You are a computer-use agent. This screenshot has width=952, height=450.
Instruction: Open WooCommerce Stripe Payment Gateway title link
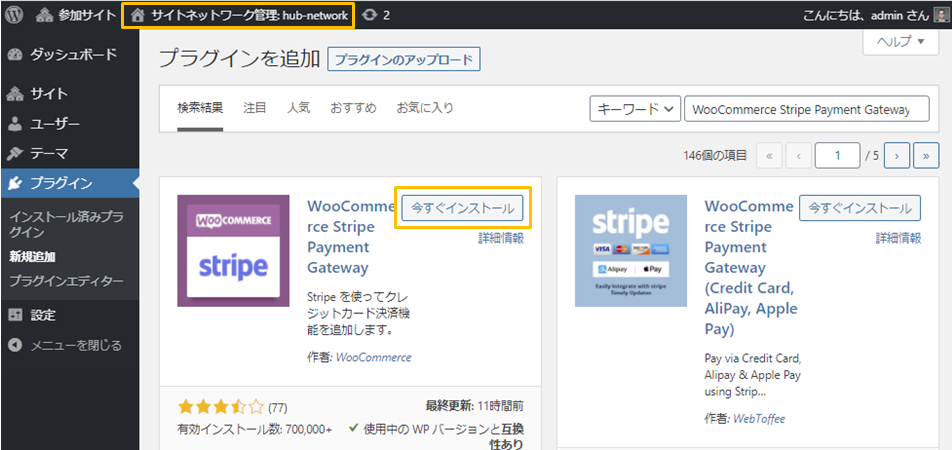click(352, 237)
